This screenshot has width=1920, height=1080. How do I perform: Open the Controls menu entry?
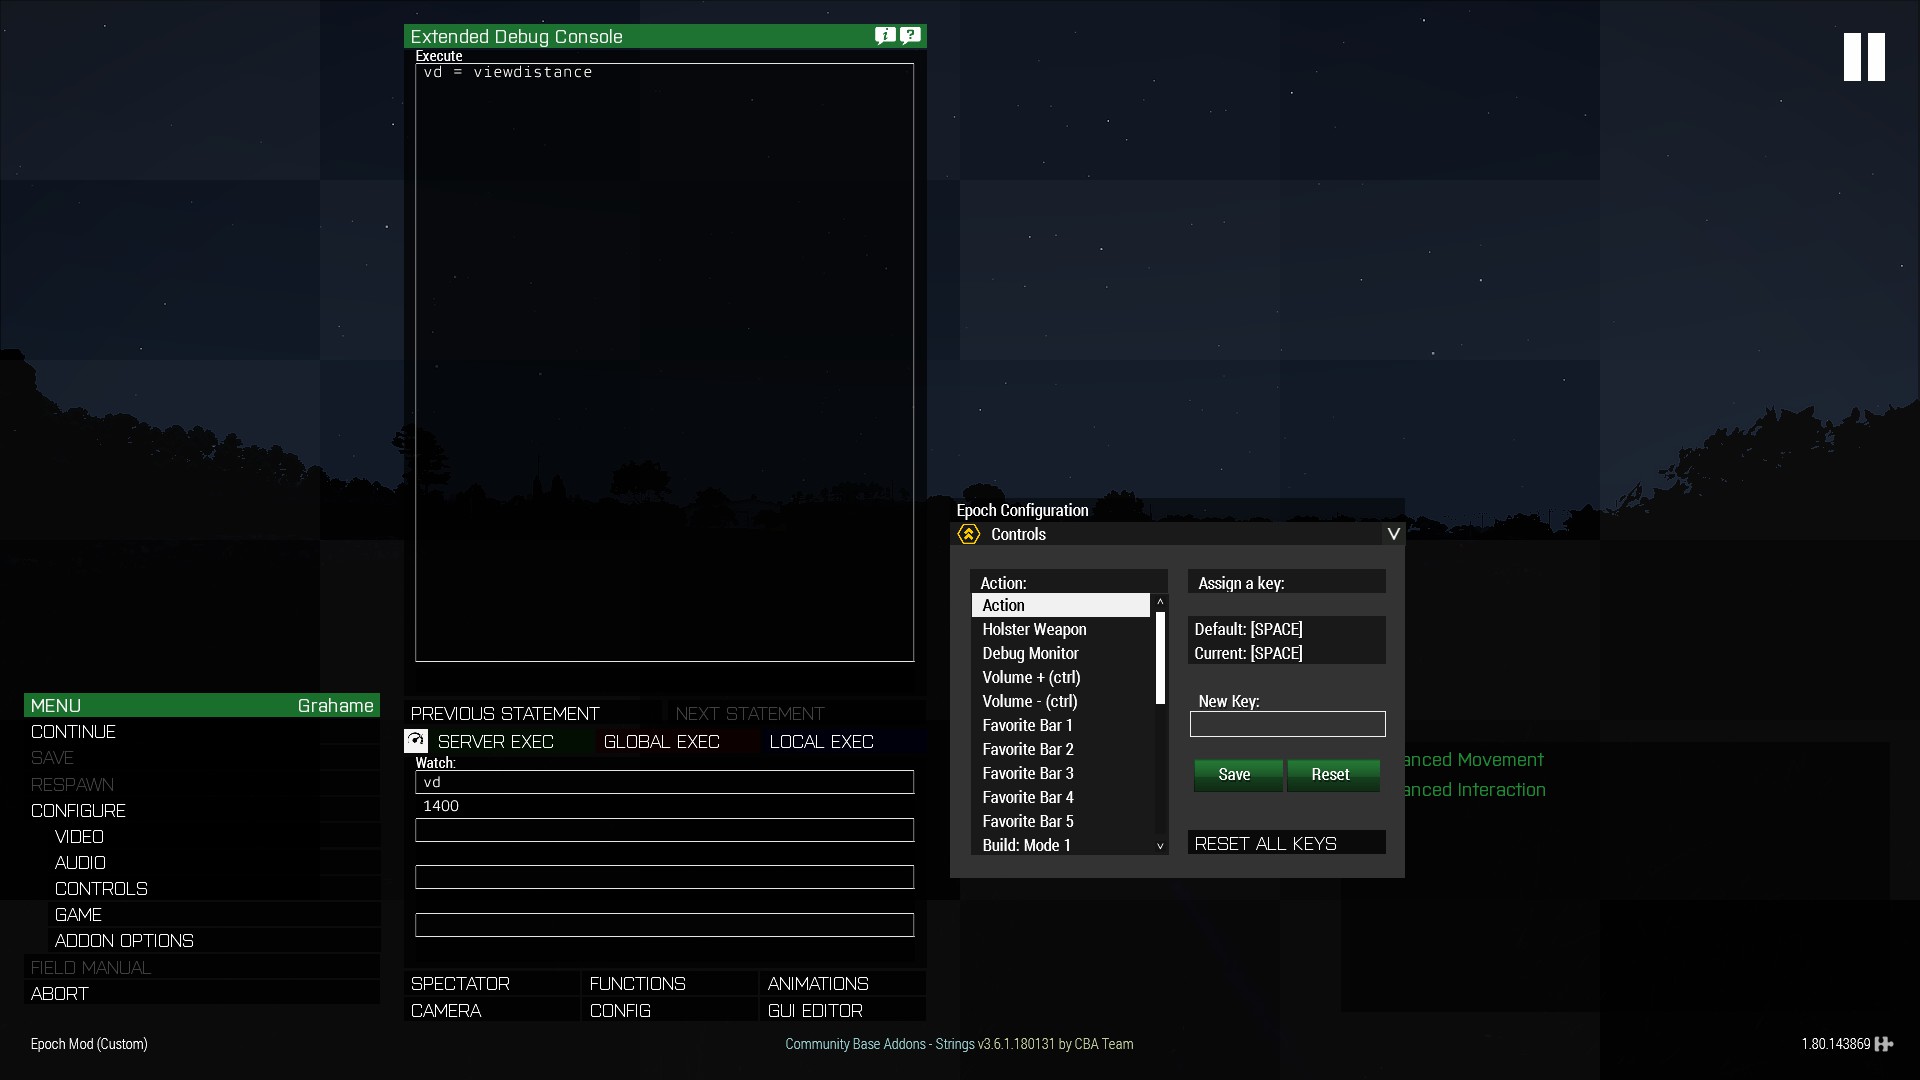[101, 889]
